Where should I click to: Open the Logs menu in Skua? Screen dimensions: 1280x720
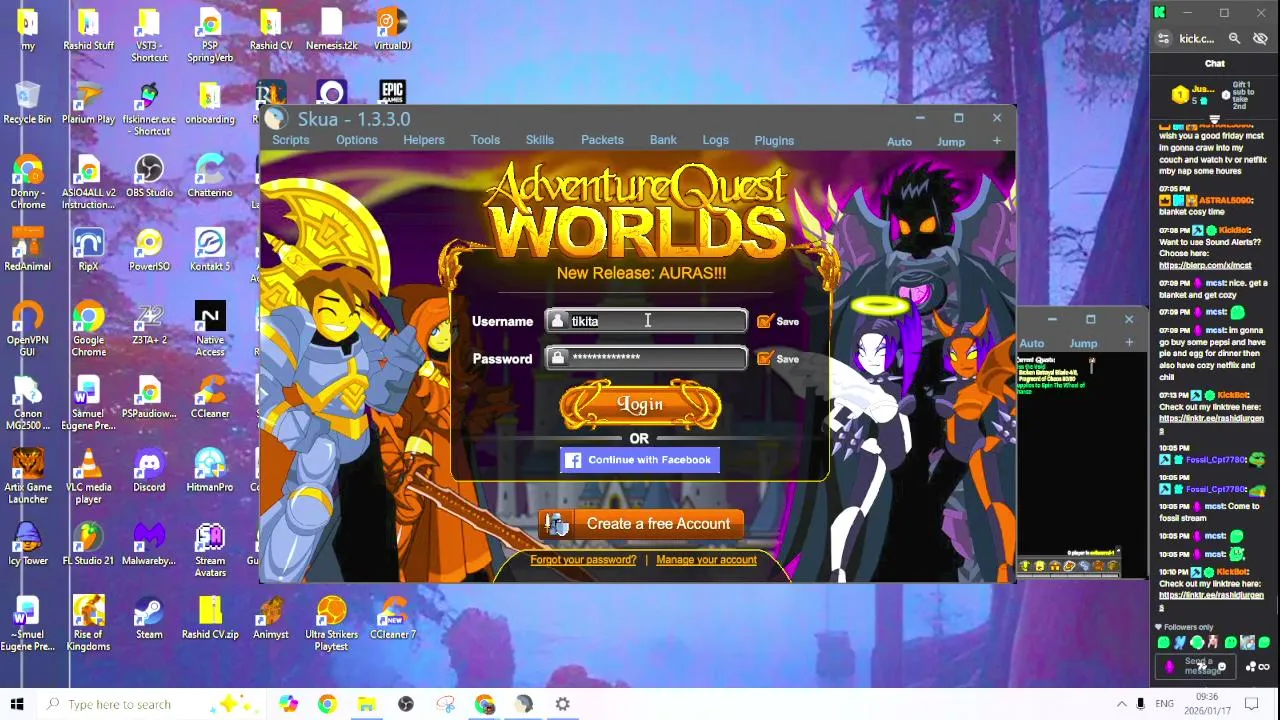715,140
